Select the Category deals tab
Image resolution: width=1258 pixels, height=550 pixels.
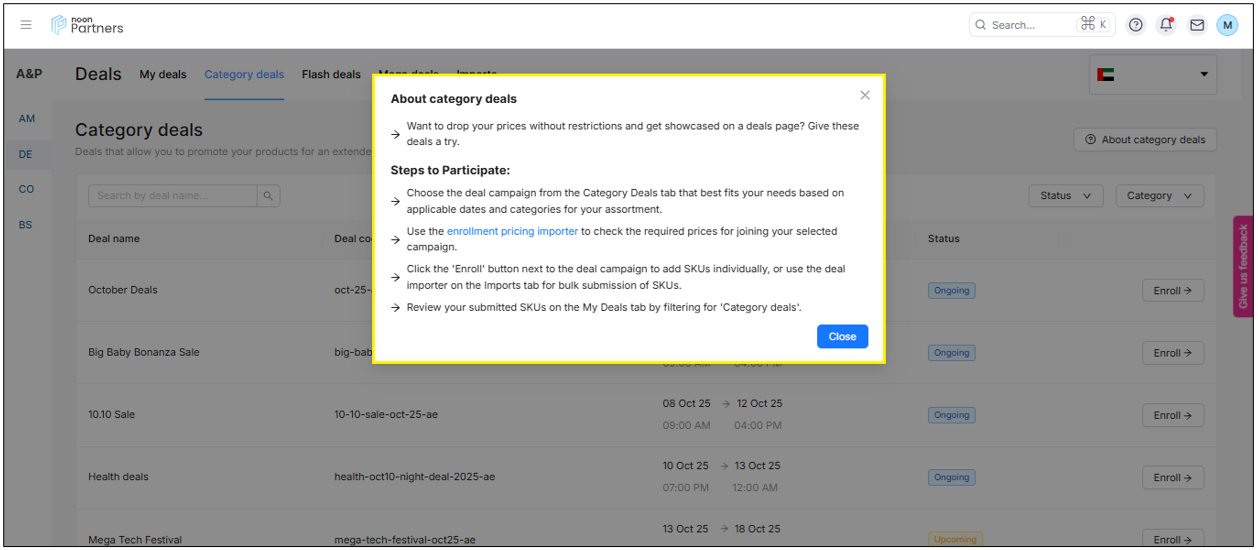tap(244, 74)
